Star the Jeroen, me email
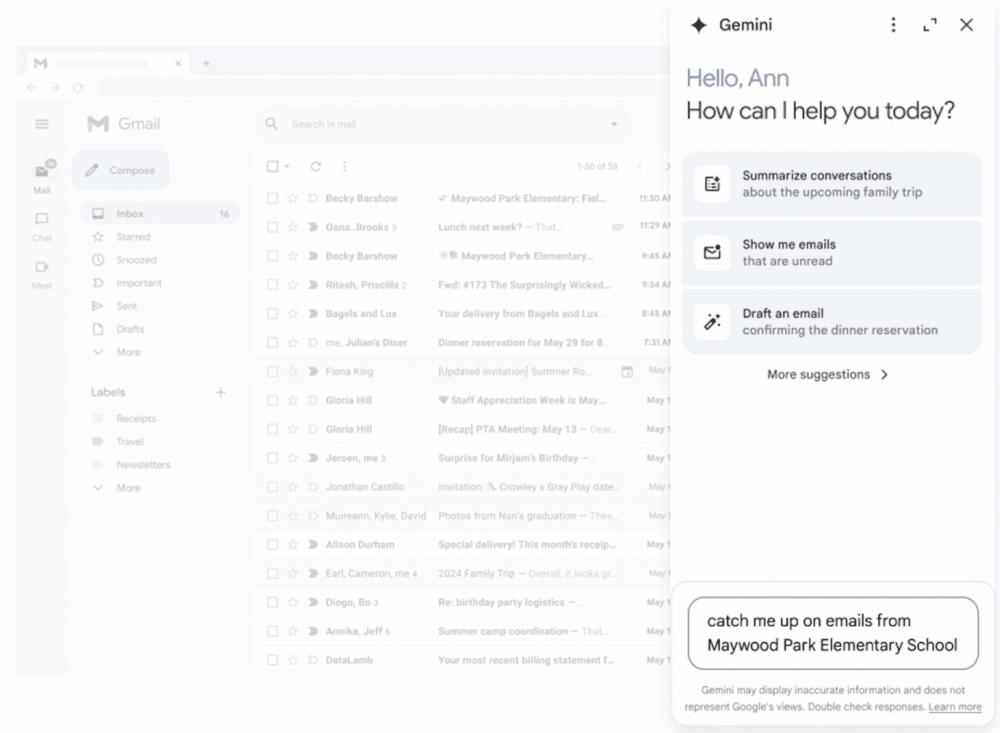The height and width of the screenshot is (733, 1000). pos(293,458)
